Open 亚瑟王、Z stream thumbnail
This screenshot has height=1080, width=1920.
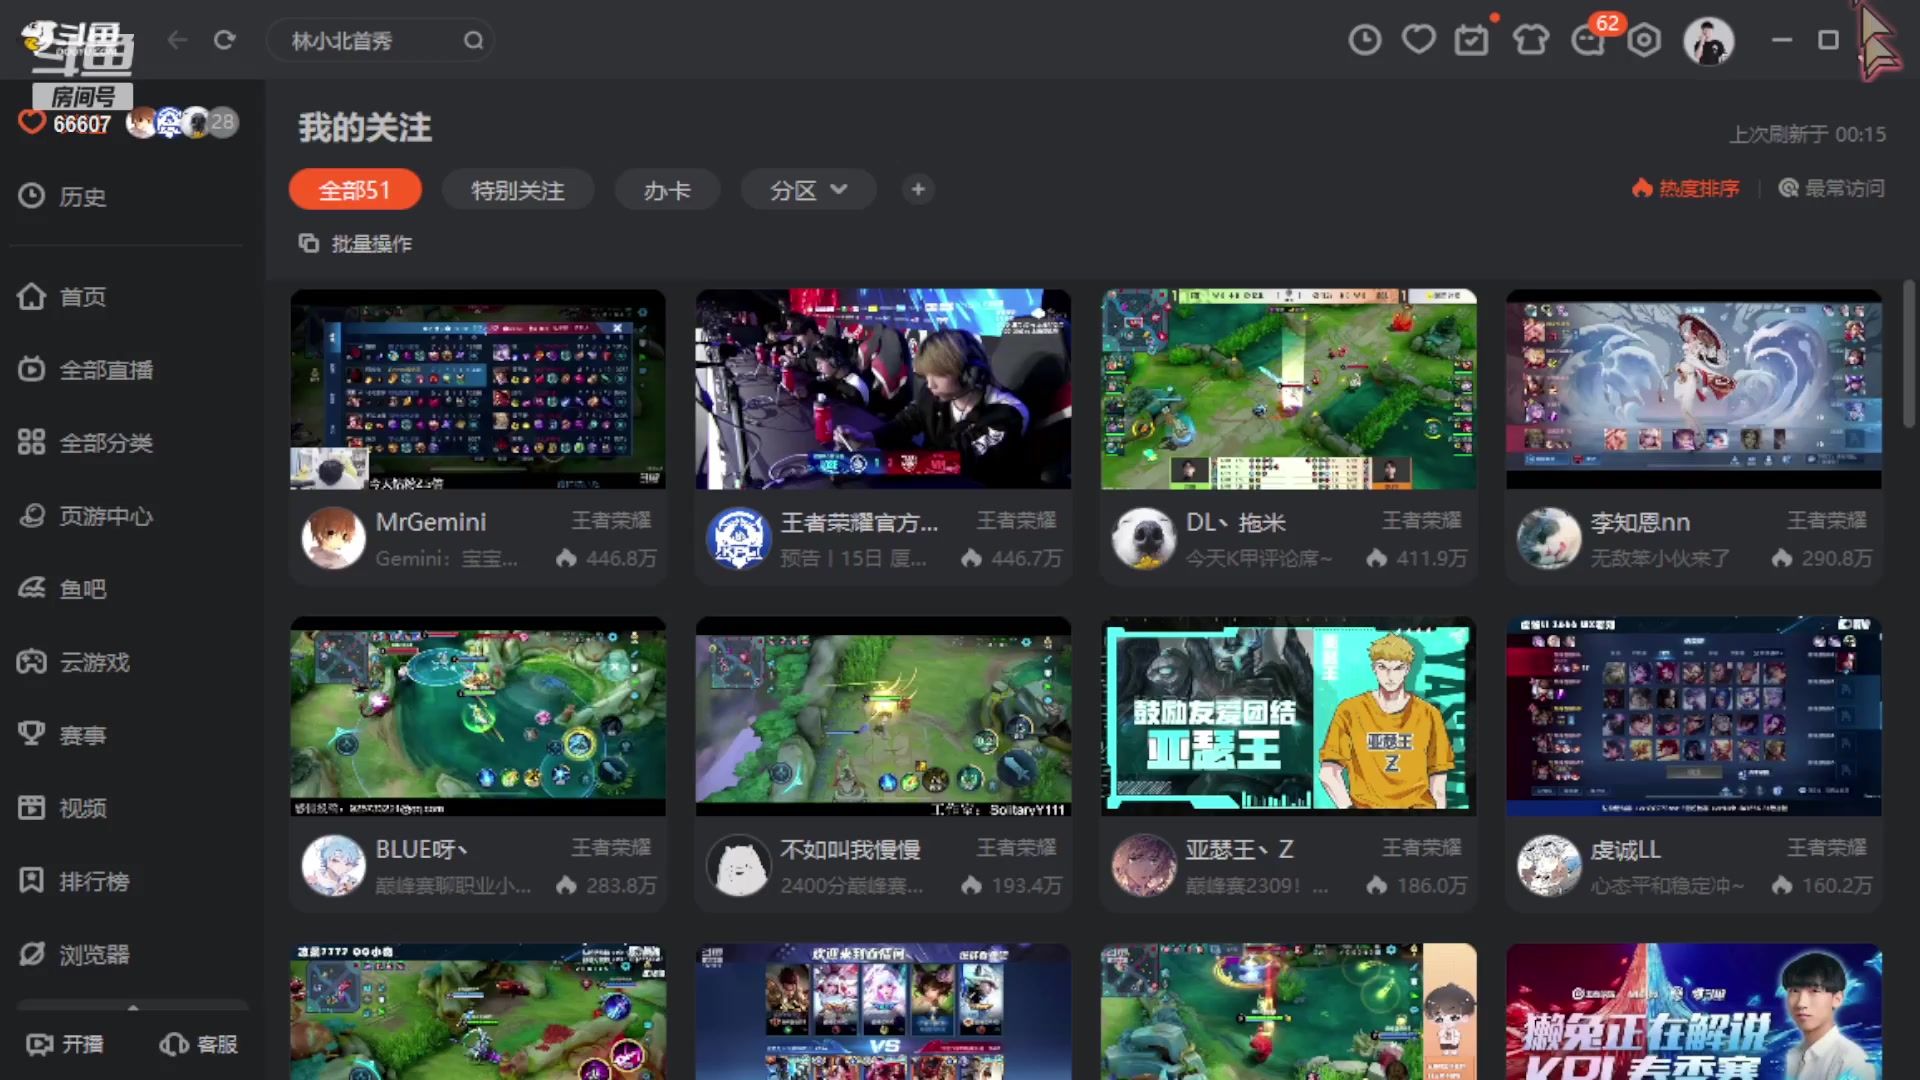(1289, 716)
